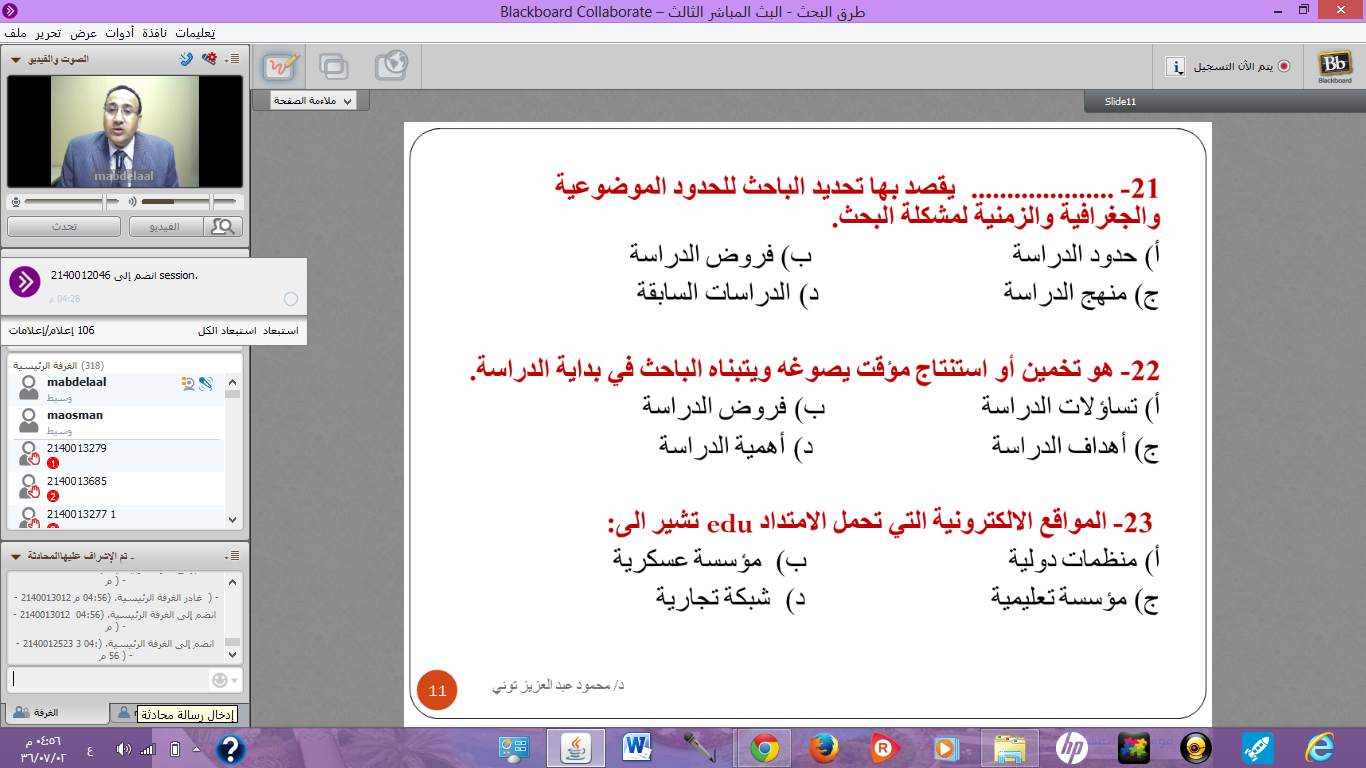Screen dimensions: 1366x768
Task: Open Microsoft Word from taskbar
Action: 636,748
